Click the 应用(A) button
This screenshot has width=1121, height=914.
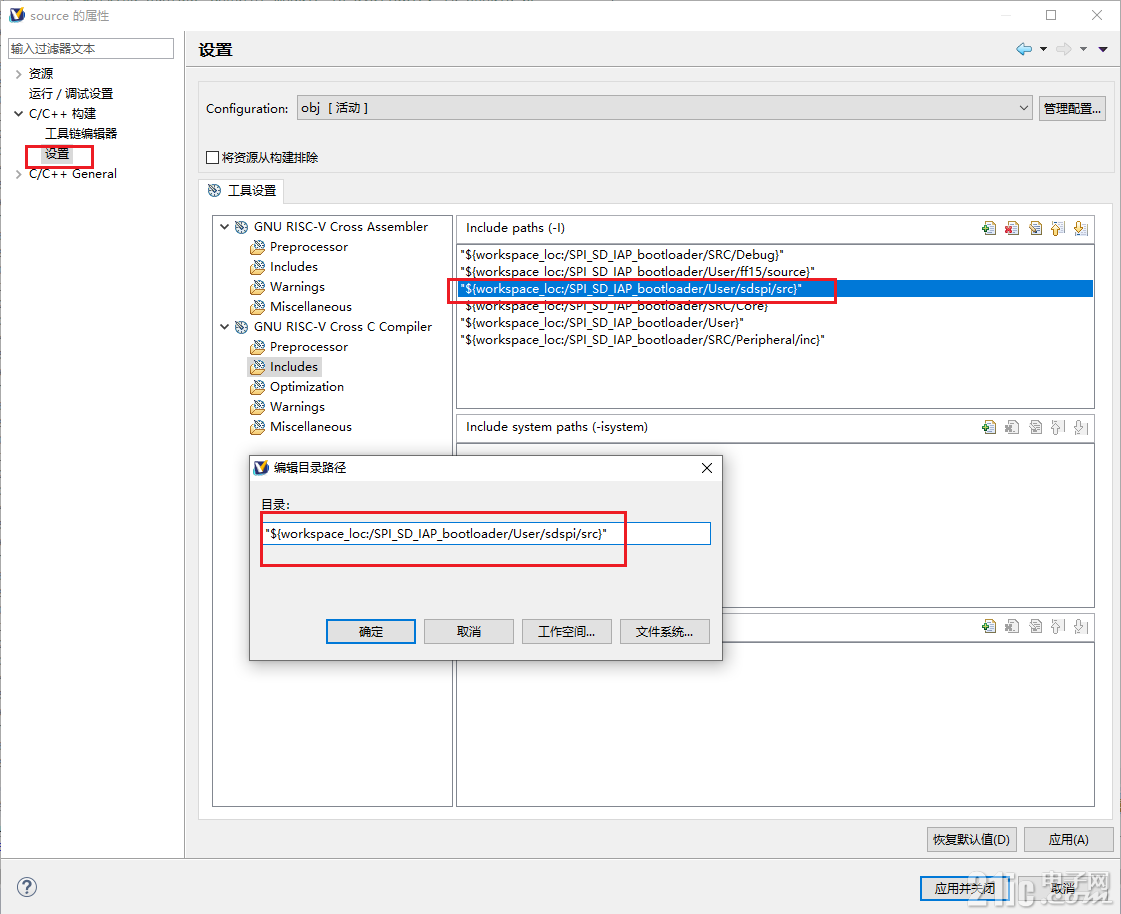(x=1068, y=839)
